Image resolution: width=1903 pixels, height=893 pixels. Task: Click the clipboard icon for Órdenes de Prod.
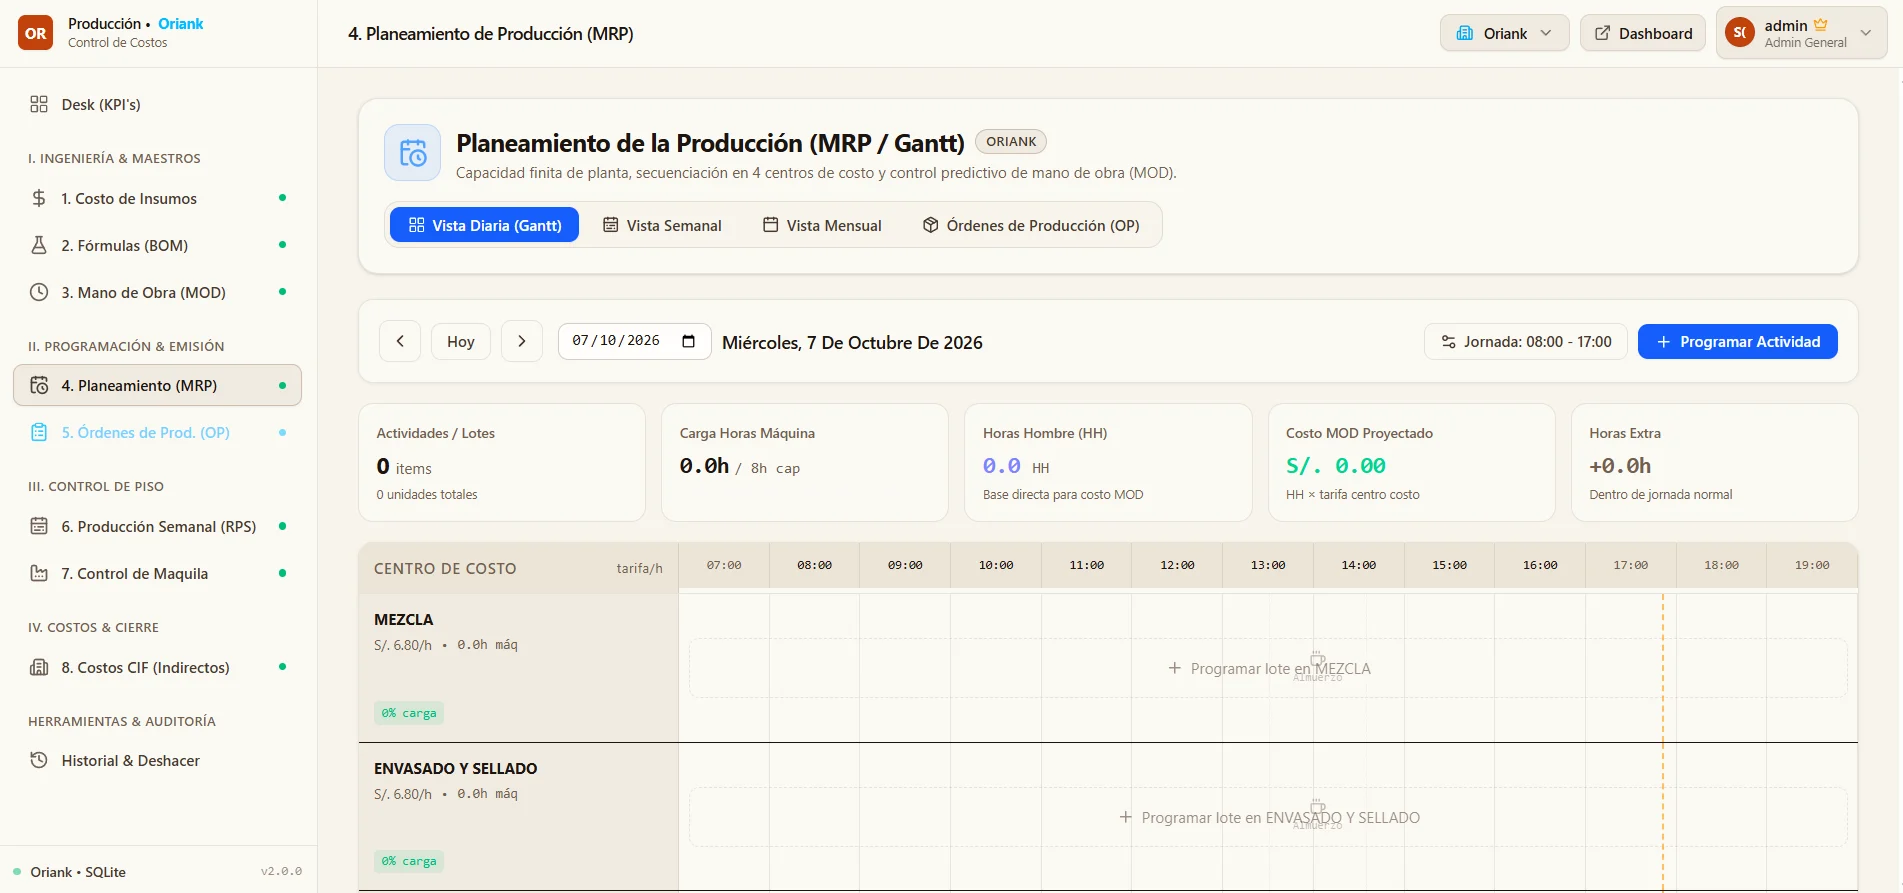39,432
